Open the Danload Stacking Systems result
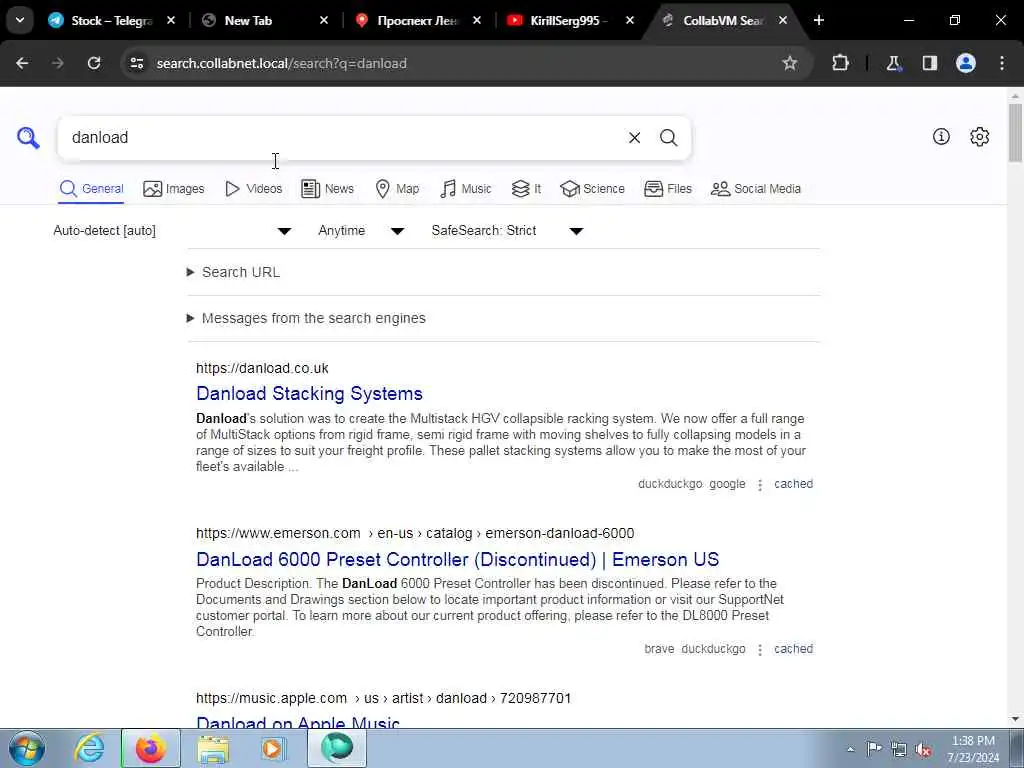This screenshot has width=1024, height=768. pyautogui.click(x=310, y=394)
